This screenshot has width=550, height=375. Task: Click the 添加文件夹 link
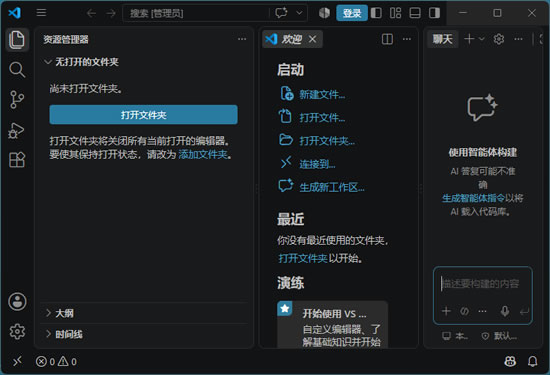(x=203, y=154)
